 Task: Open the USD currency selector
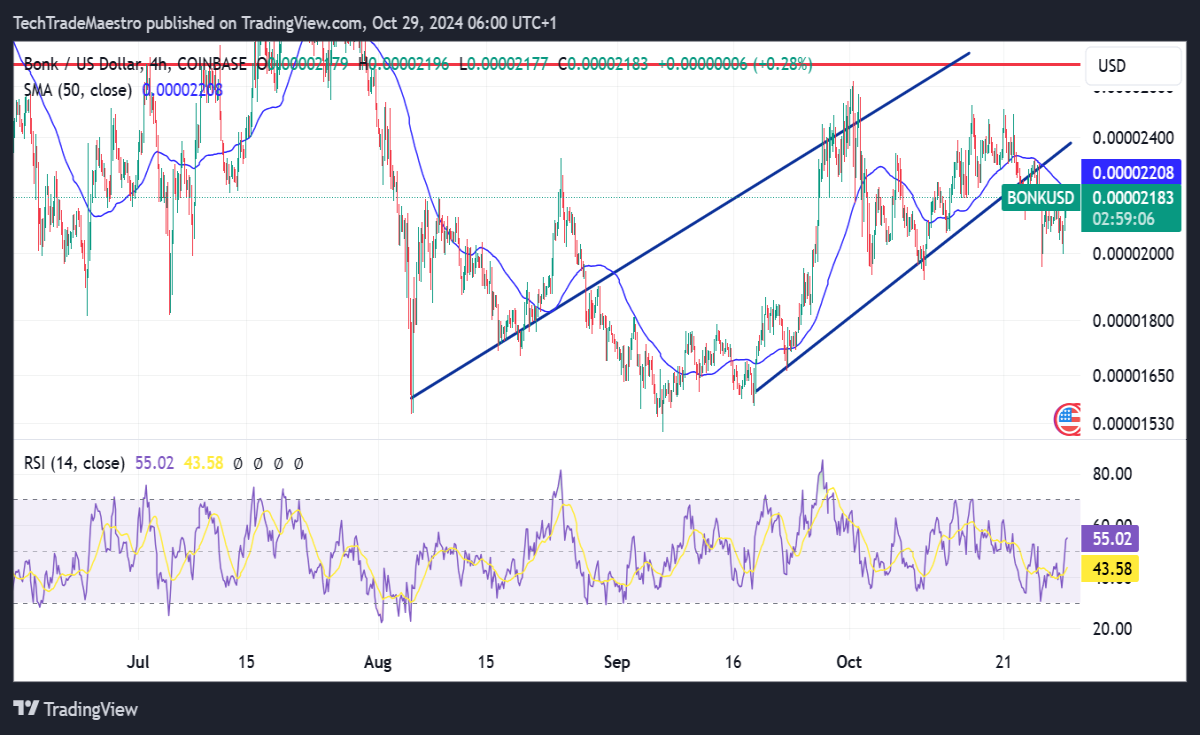[1112, 66]
